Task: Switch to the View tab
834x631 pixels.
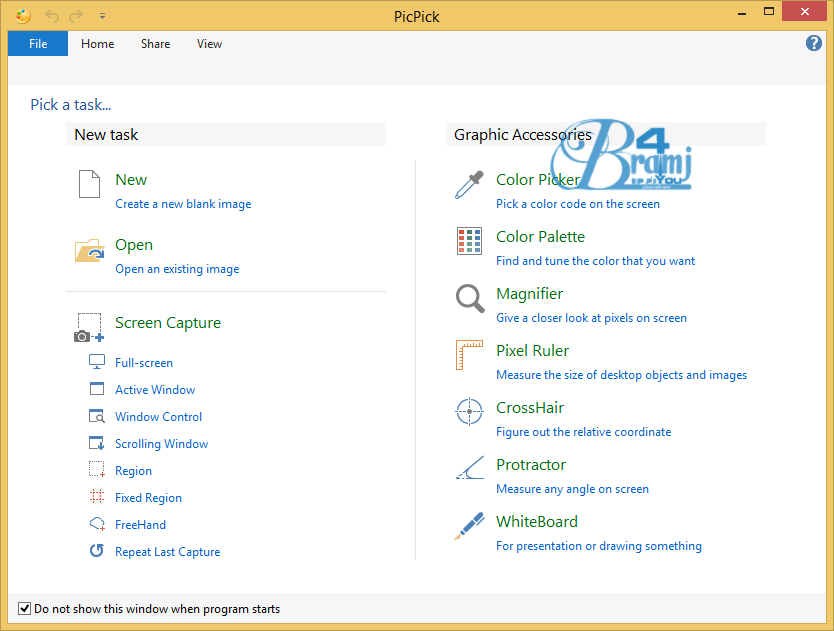Action: pos(209,44)
